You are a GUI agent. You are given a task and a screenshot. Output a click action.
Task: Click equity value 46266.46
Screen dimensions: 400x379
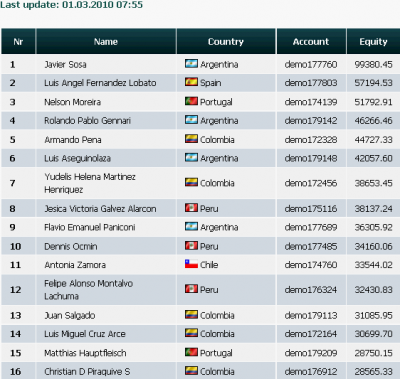pos(373,121)
